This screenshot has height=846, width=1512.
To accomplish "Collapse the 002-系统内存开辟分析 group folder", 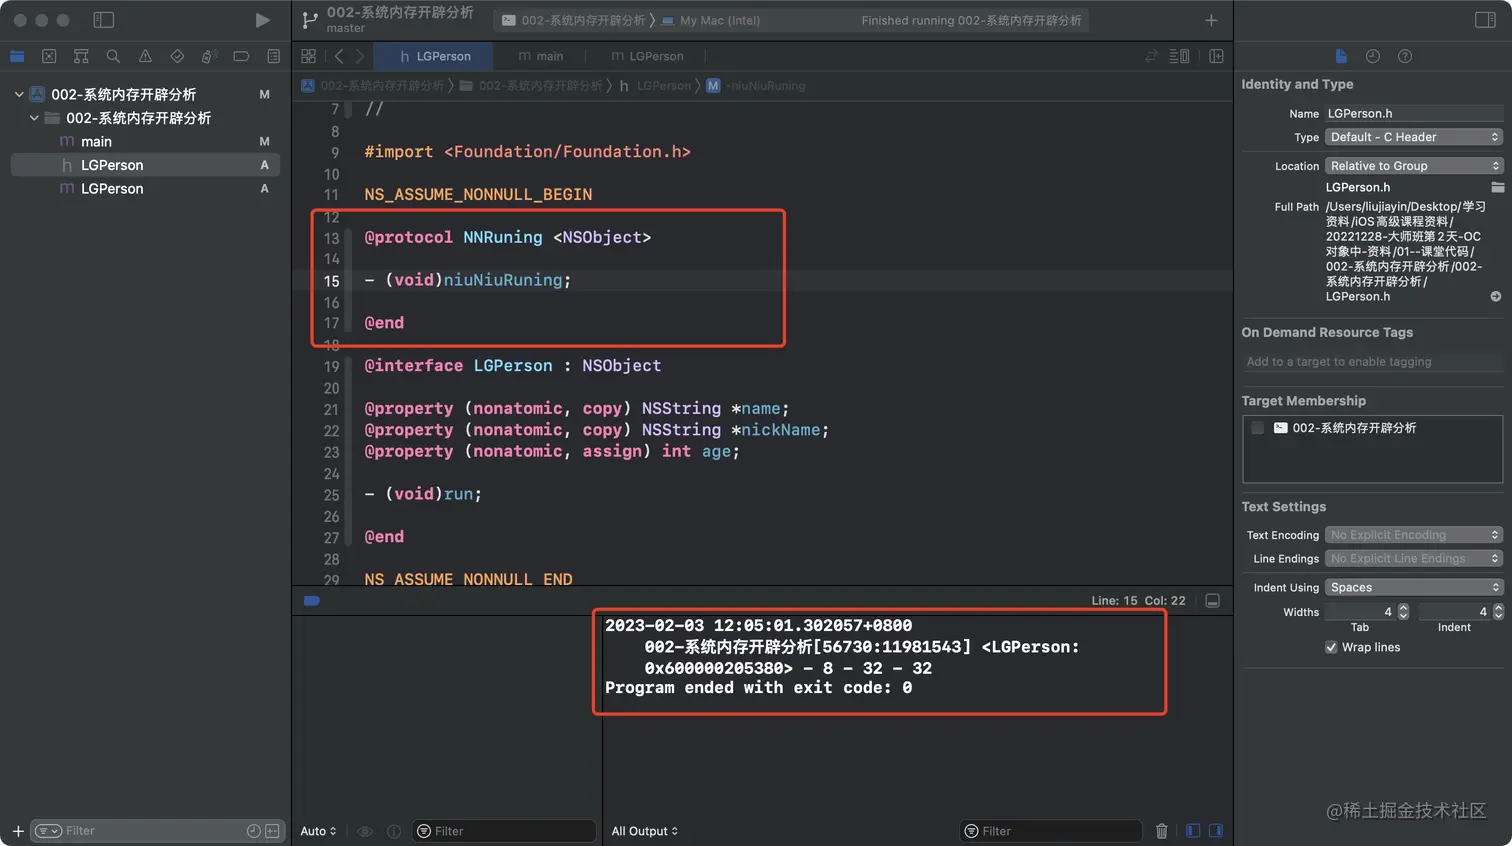I will click(x=34, y=118).
